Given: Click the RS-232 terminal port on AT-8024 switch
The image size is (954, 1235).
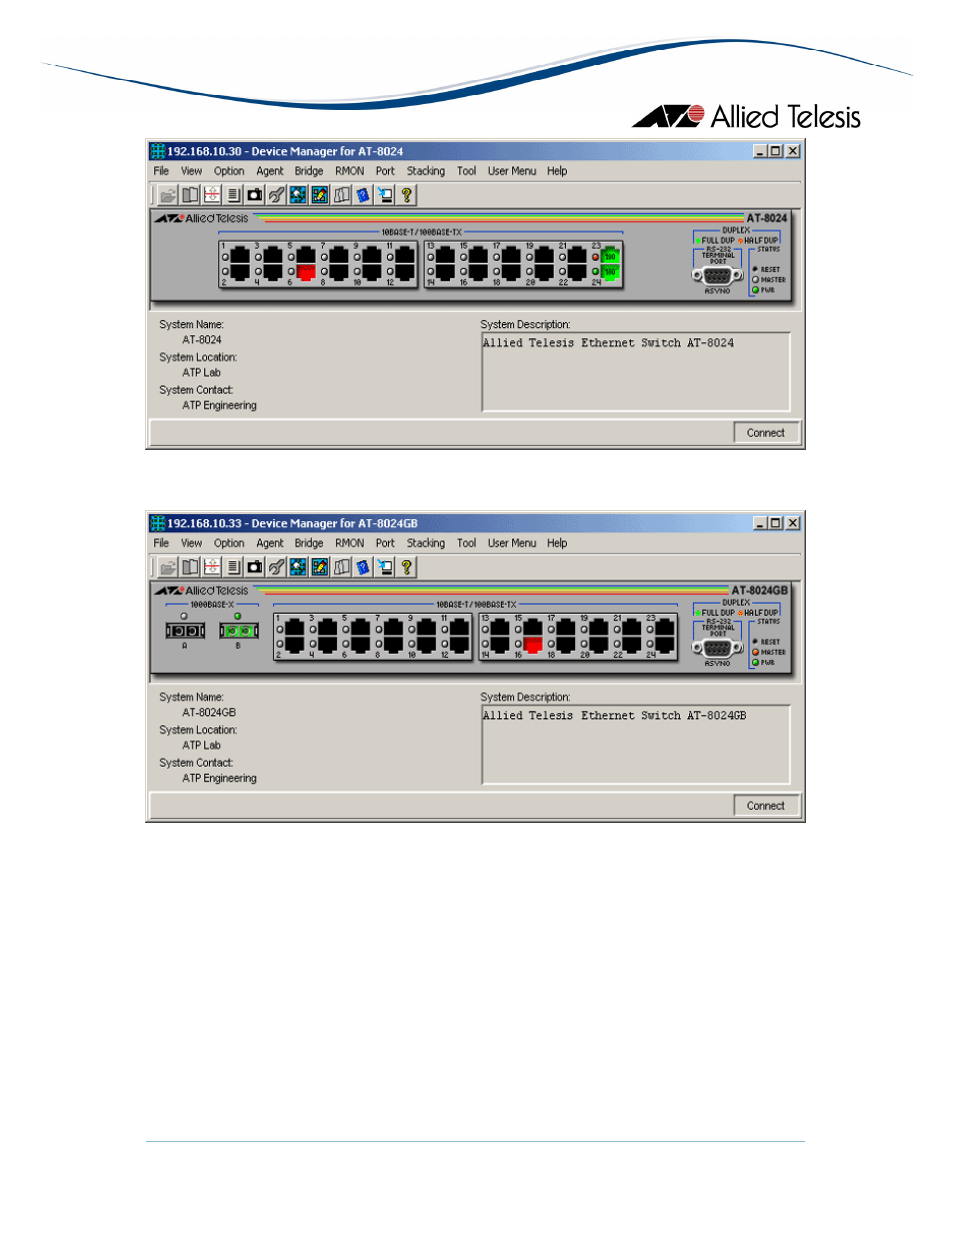Looking at the screenshot, I should [717, 276].
